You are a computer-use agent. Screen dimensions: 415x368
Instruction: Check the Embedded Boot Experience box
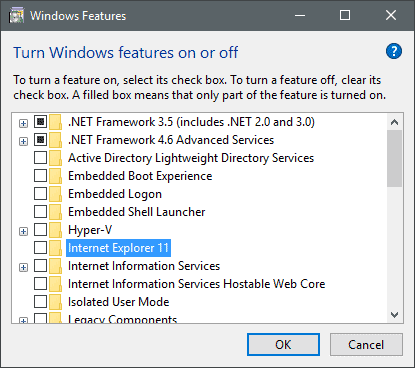click(40, 176)
